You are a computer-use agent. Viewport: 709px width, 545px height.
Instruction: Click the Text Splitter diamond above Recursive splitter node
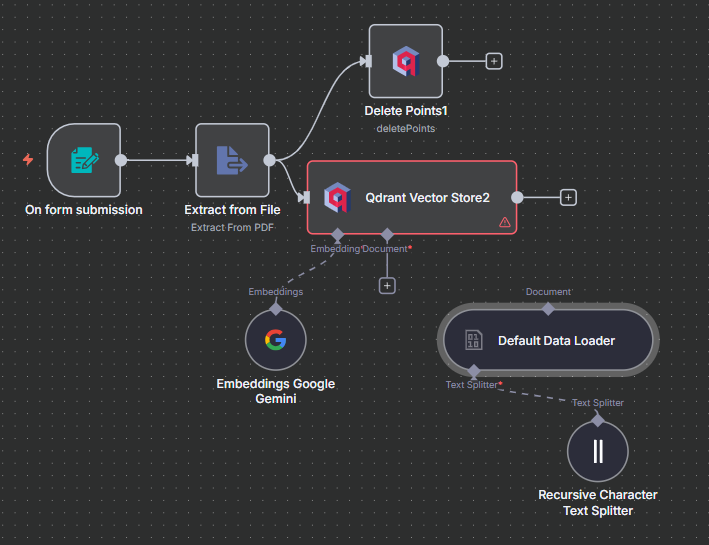click(598, 418)
